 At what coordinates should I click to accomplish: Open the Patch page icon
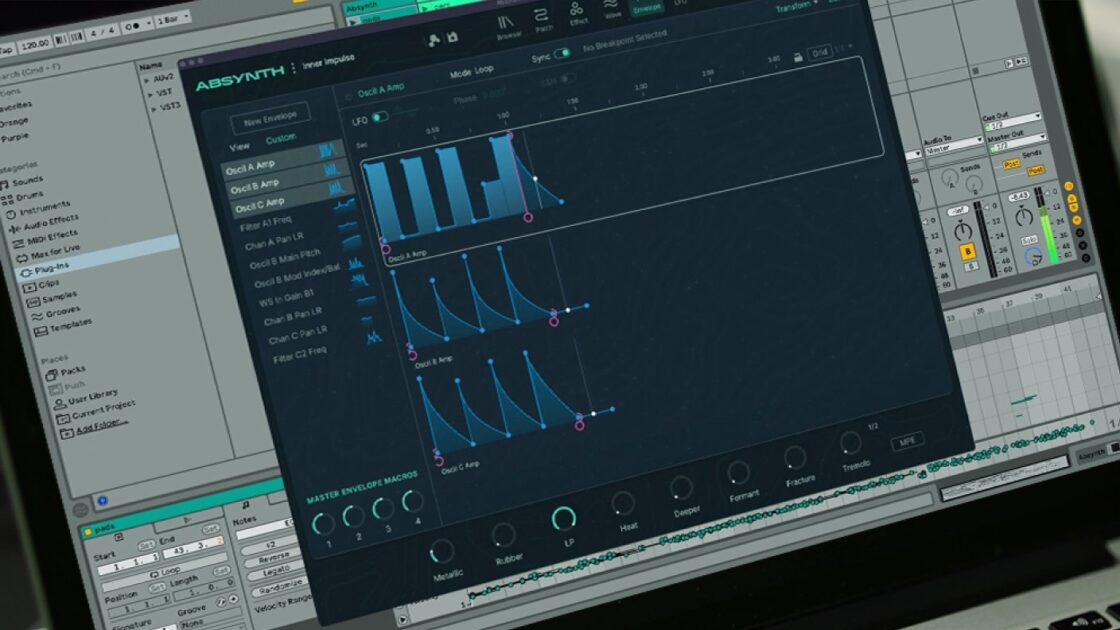(544, 18)
